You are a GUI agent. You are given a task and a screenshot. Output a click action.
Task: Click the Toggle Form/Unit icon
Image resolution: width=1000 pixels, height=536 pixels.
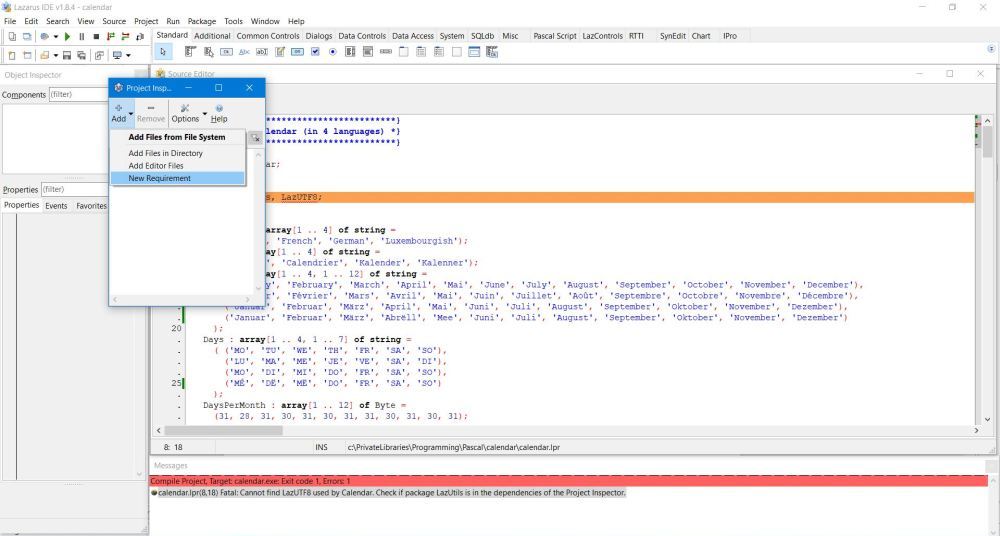pos(99,55)
